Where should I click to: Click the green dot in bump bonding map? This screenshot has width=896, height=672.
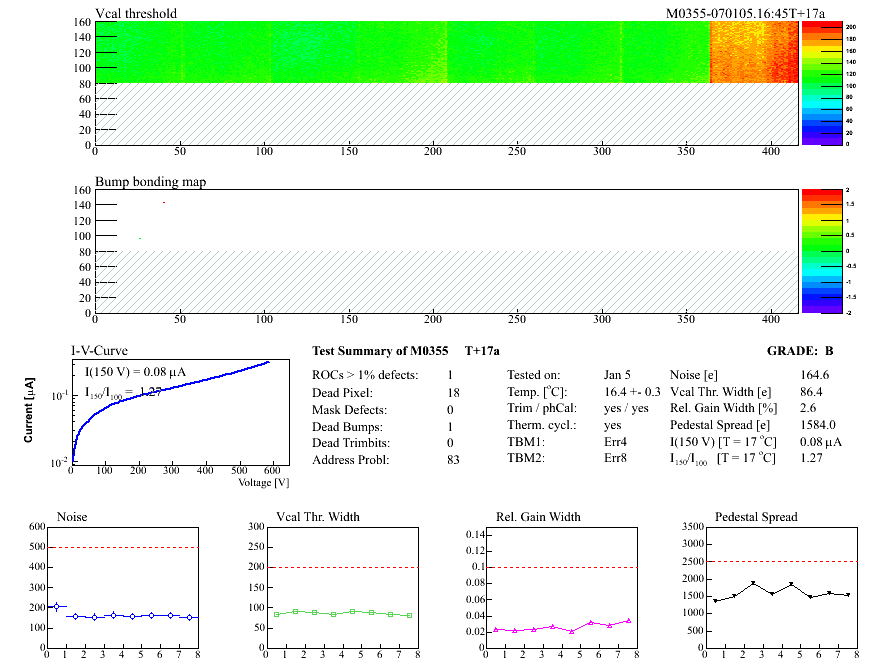click(140, 238)
